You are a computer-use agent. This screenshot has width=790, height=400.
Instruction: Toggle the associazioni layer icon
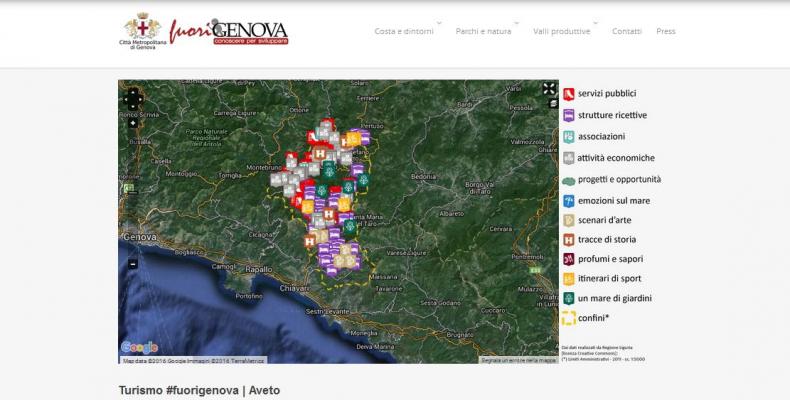(568, 136)
